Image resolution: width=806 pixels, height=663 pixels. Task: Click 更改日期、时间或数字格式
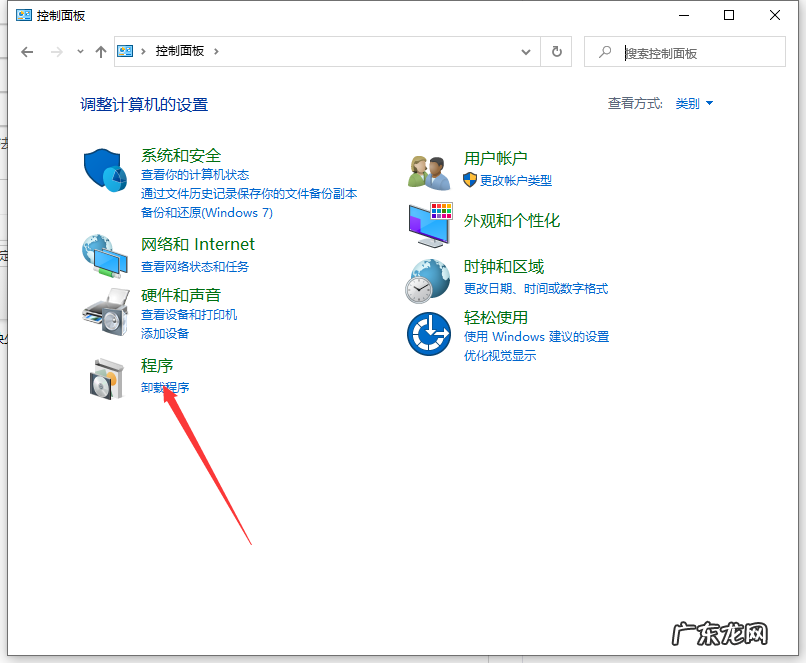coord(539,290)
